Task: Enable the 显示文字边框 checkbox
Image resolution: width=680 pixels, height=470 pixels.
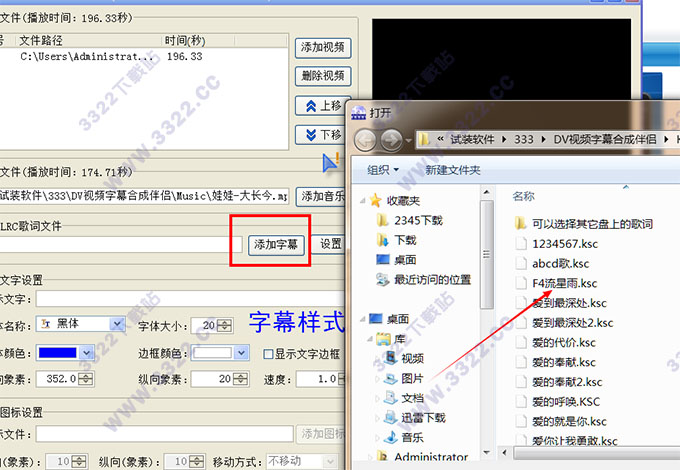Action: coord(268,354)
